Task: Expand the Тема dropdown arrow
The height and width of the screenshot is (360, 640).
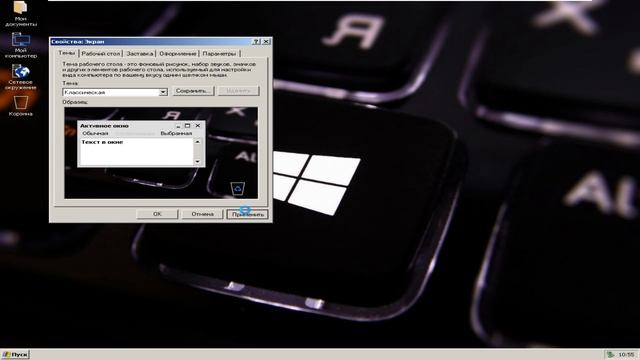Action: coord(163,92)
